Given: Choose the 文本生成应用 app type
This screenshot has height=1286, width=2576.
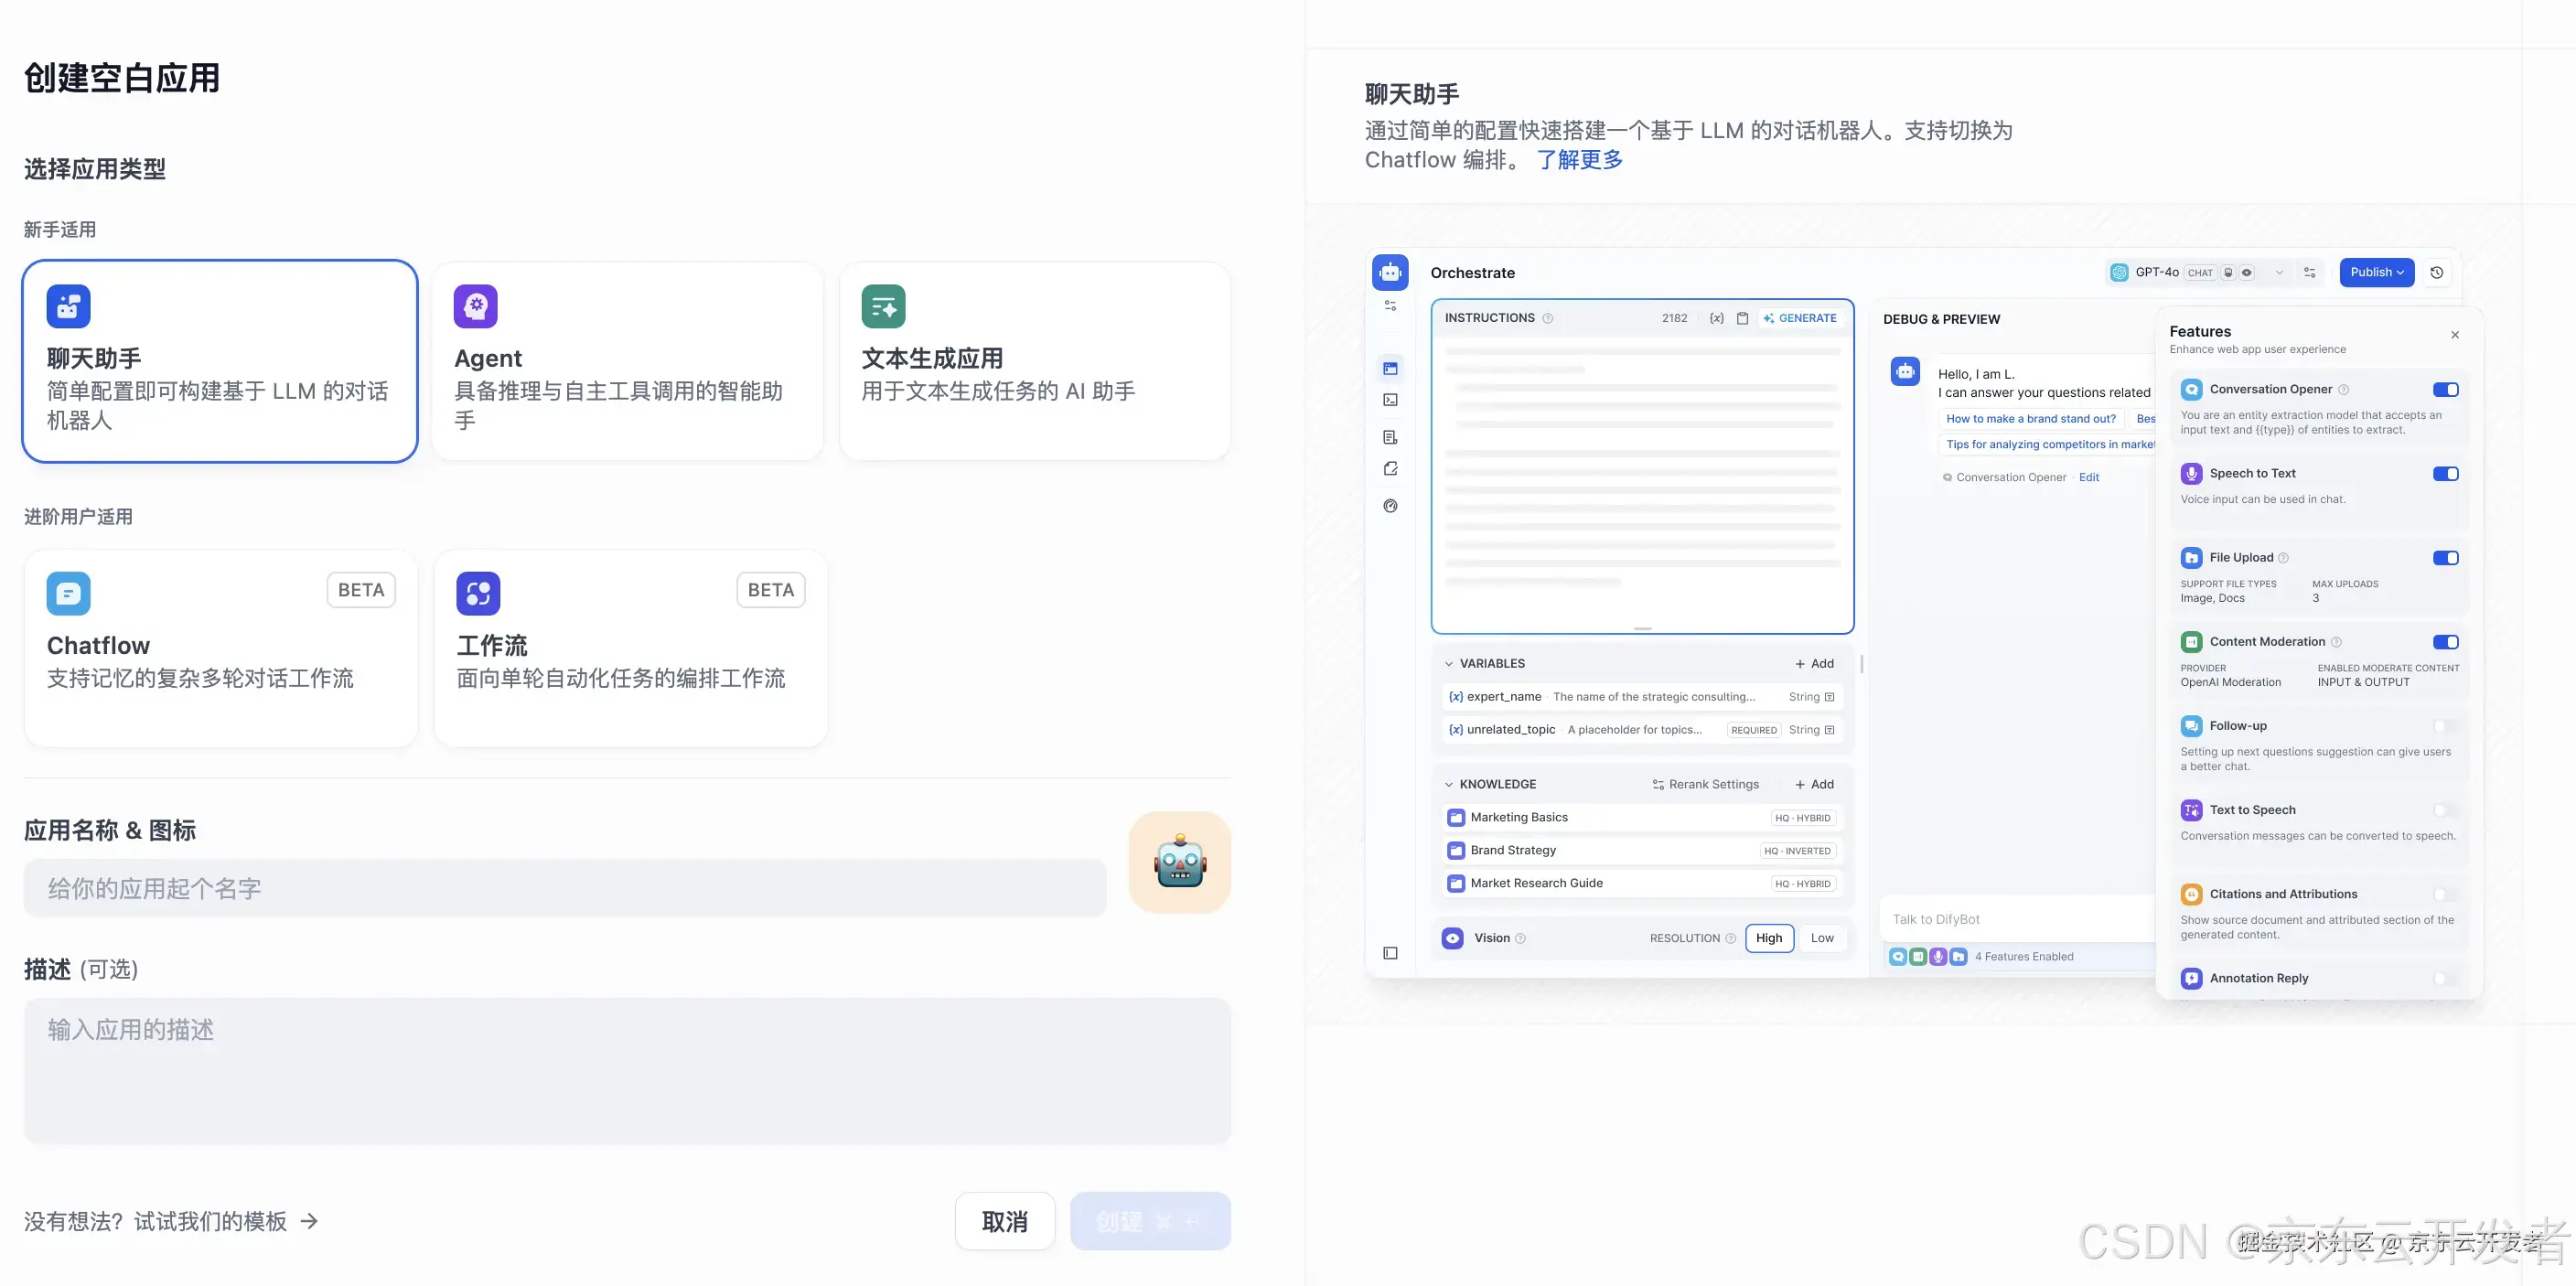Looking at the screenshot, I should [x=1034, y=361].
